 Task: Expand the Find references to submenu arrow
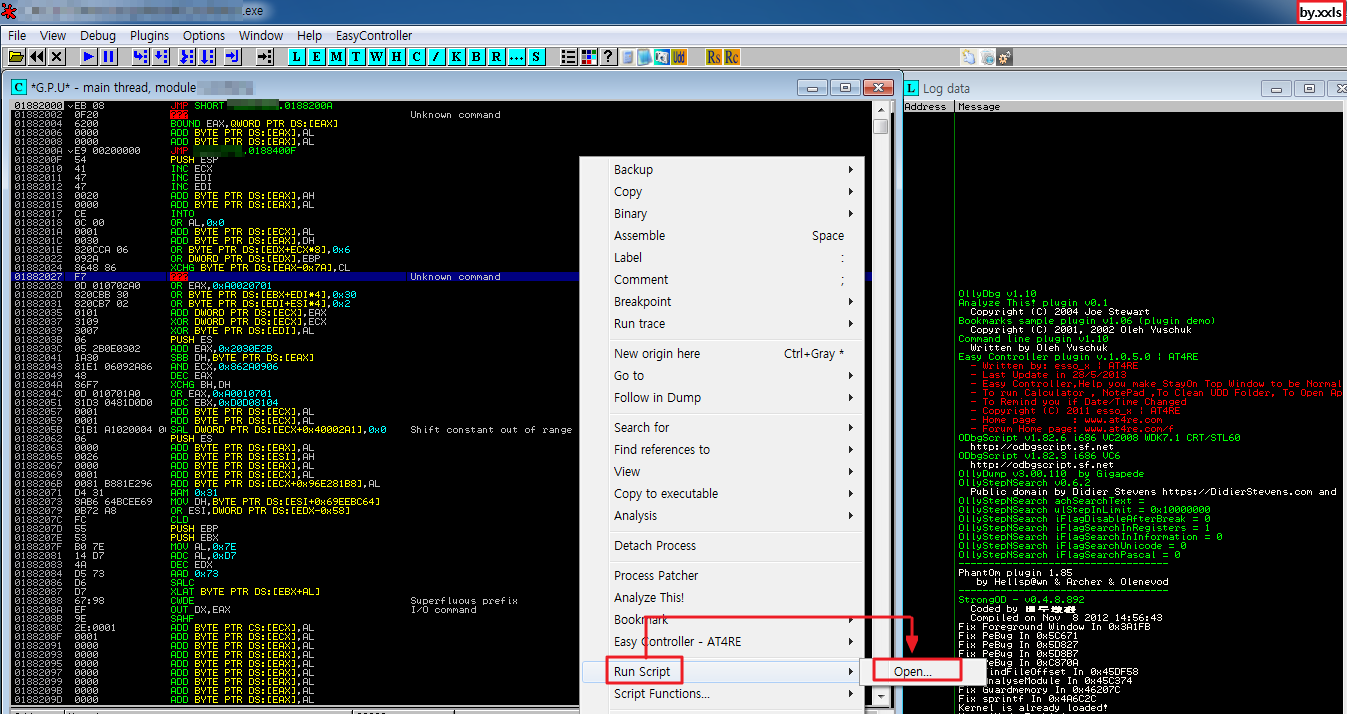click(x=851, y=450)
